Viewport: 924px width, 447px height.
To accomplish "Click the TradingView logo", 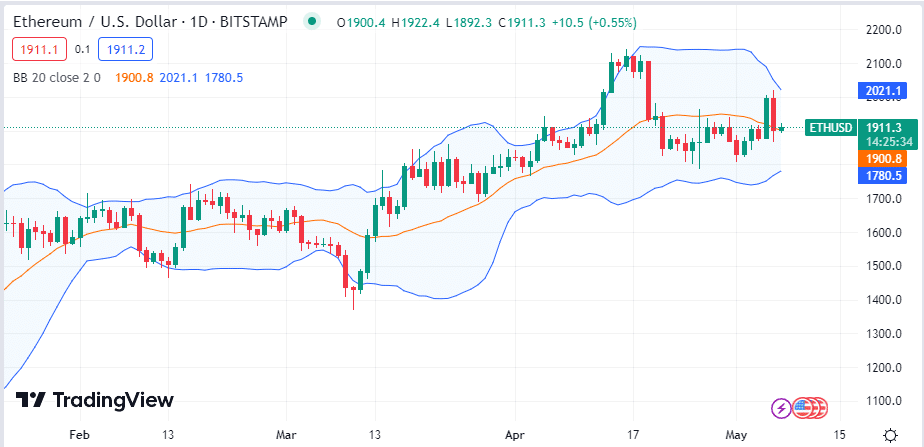I will [x=94, y=400].
